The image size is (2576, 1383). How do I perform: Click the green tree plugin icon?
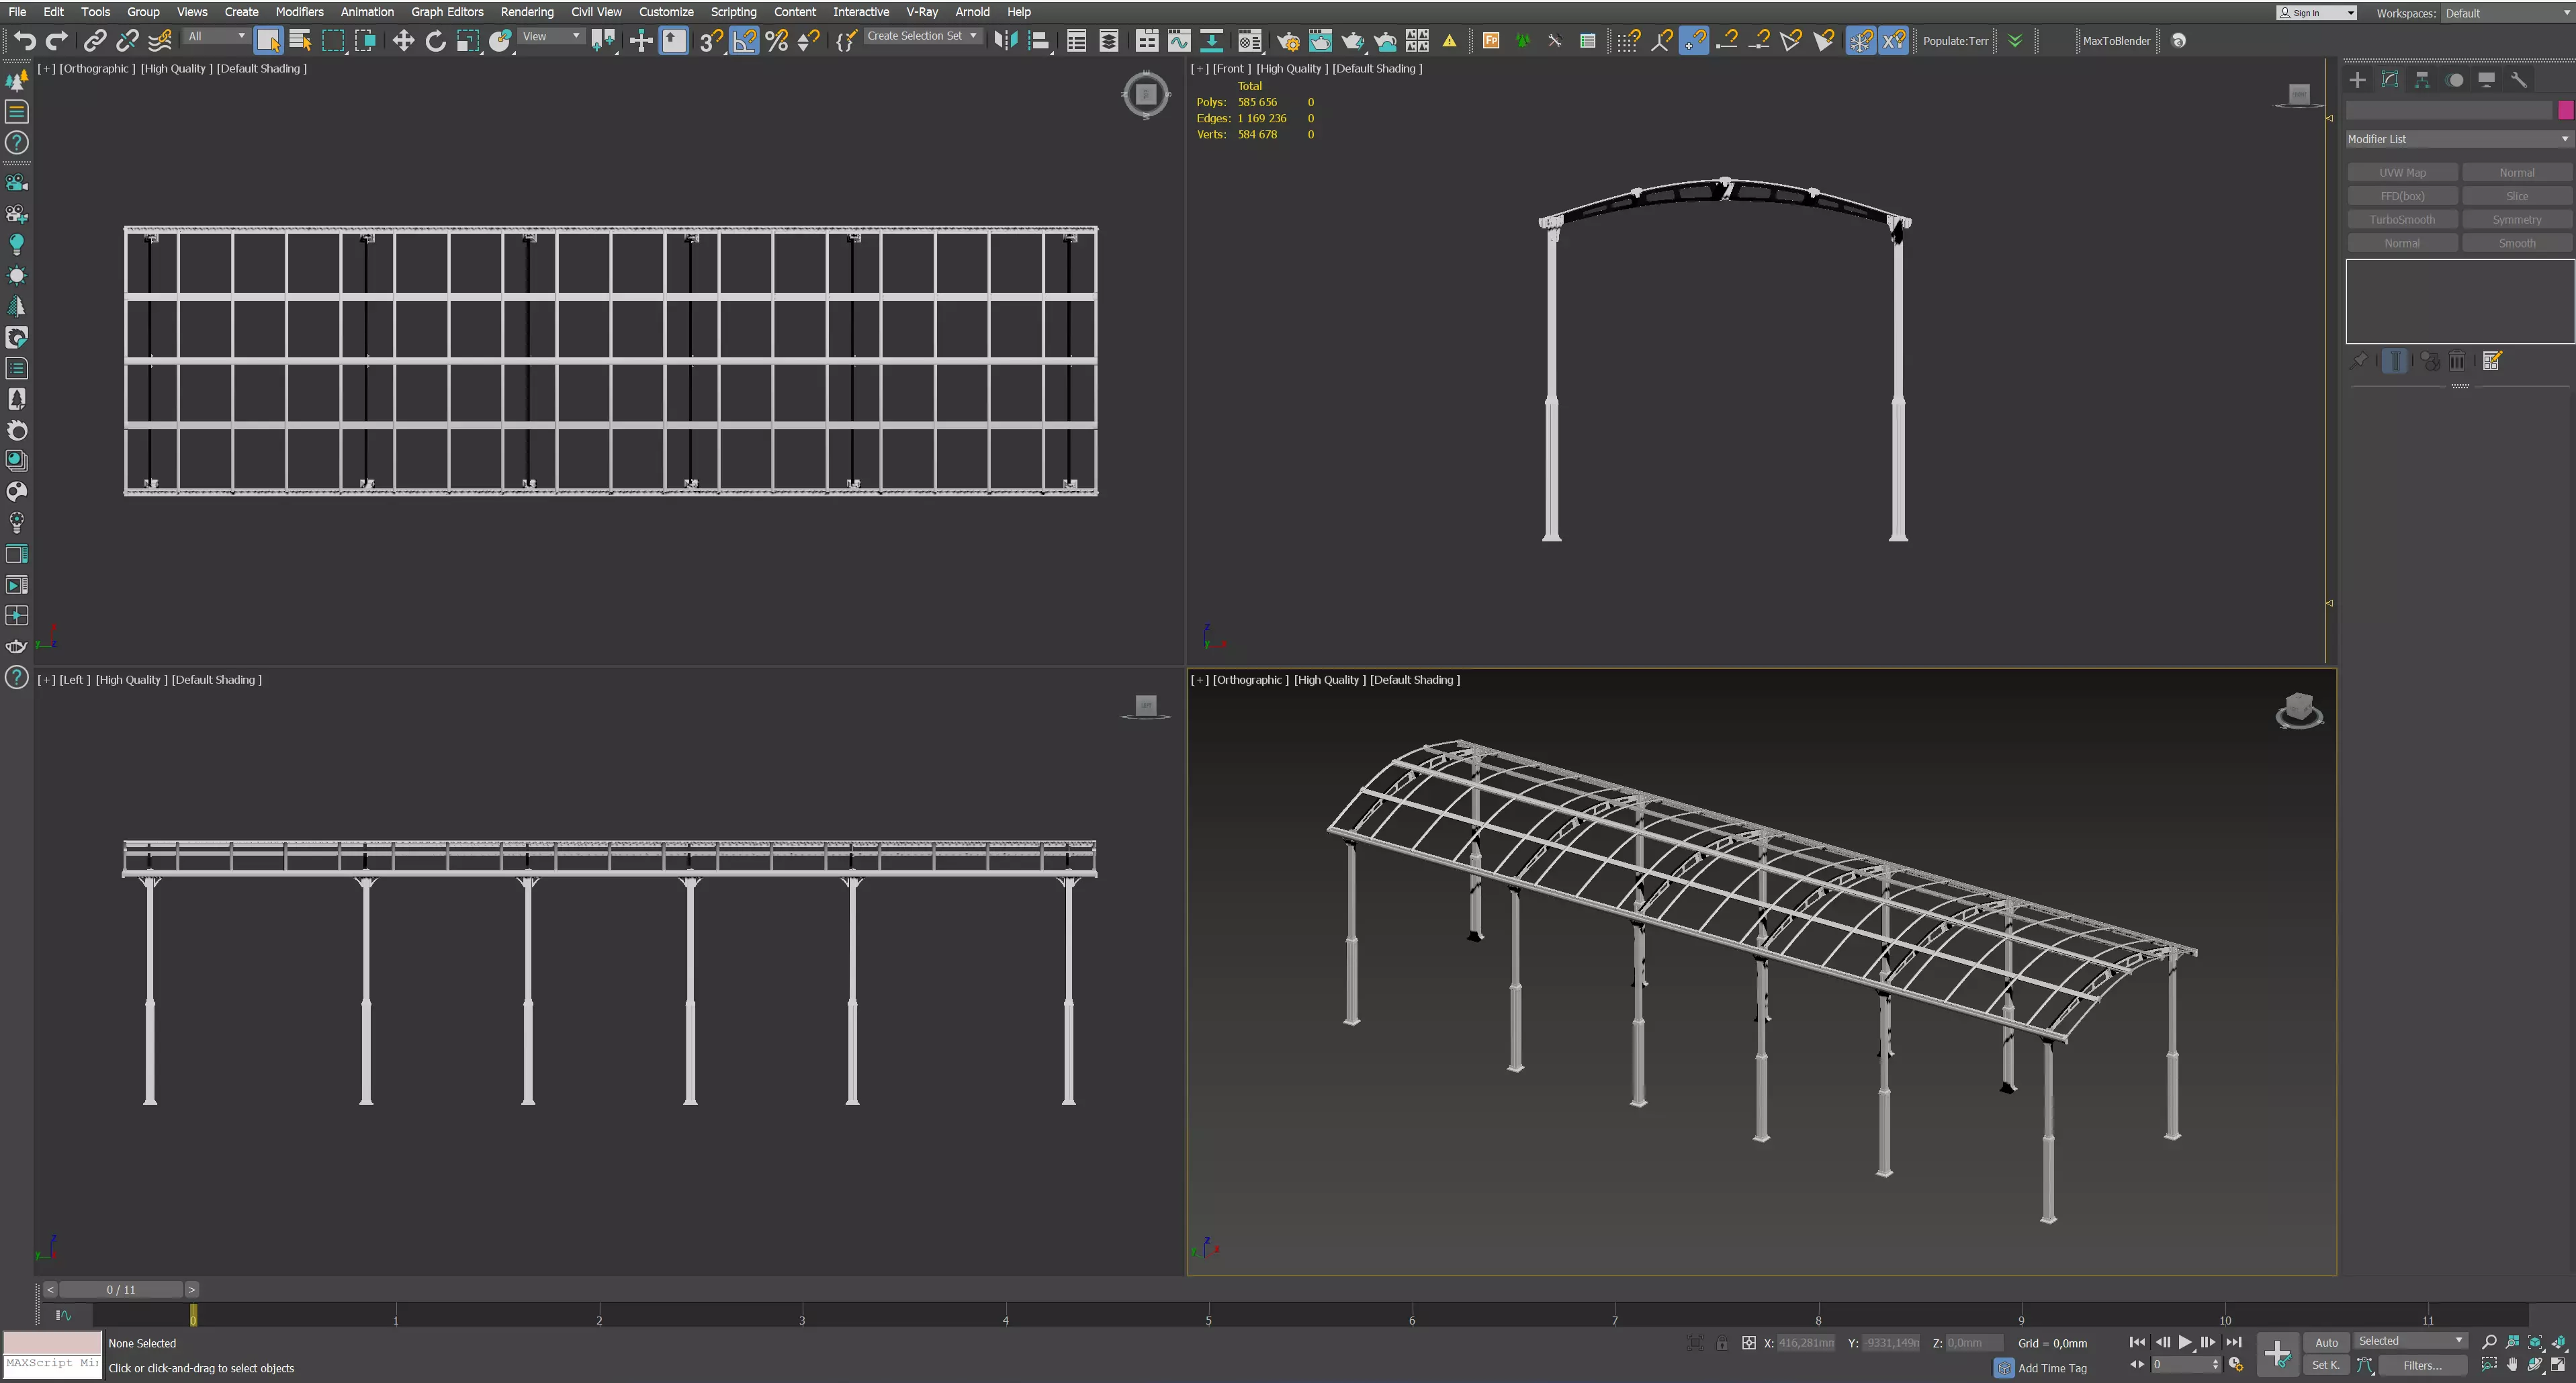coord(1523,40)
